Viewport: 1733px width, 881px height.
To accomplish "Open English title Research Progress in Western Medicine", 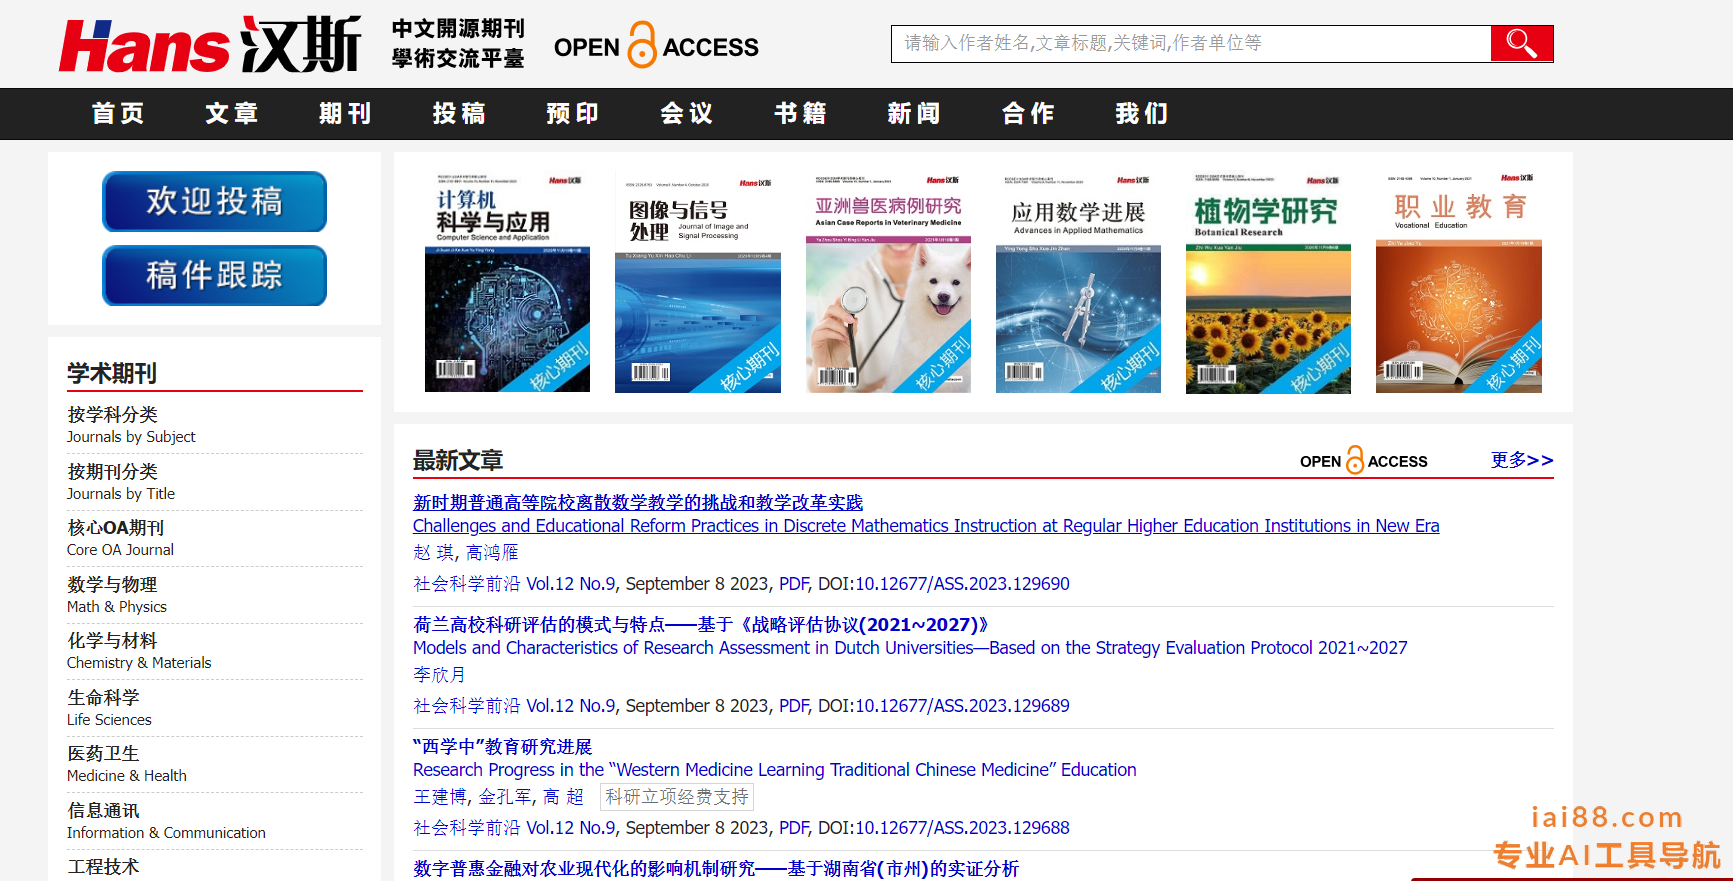I will [x=775, y=770].
